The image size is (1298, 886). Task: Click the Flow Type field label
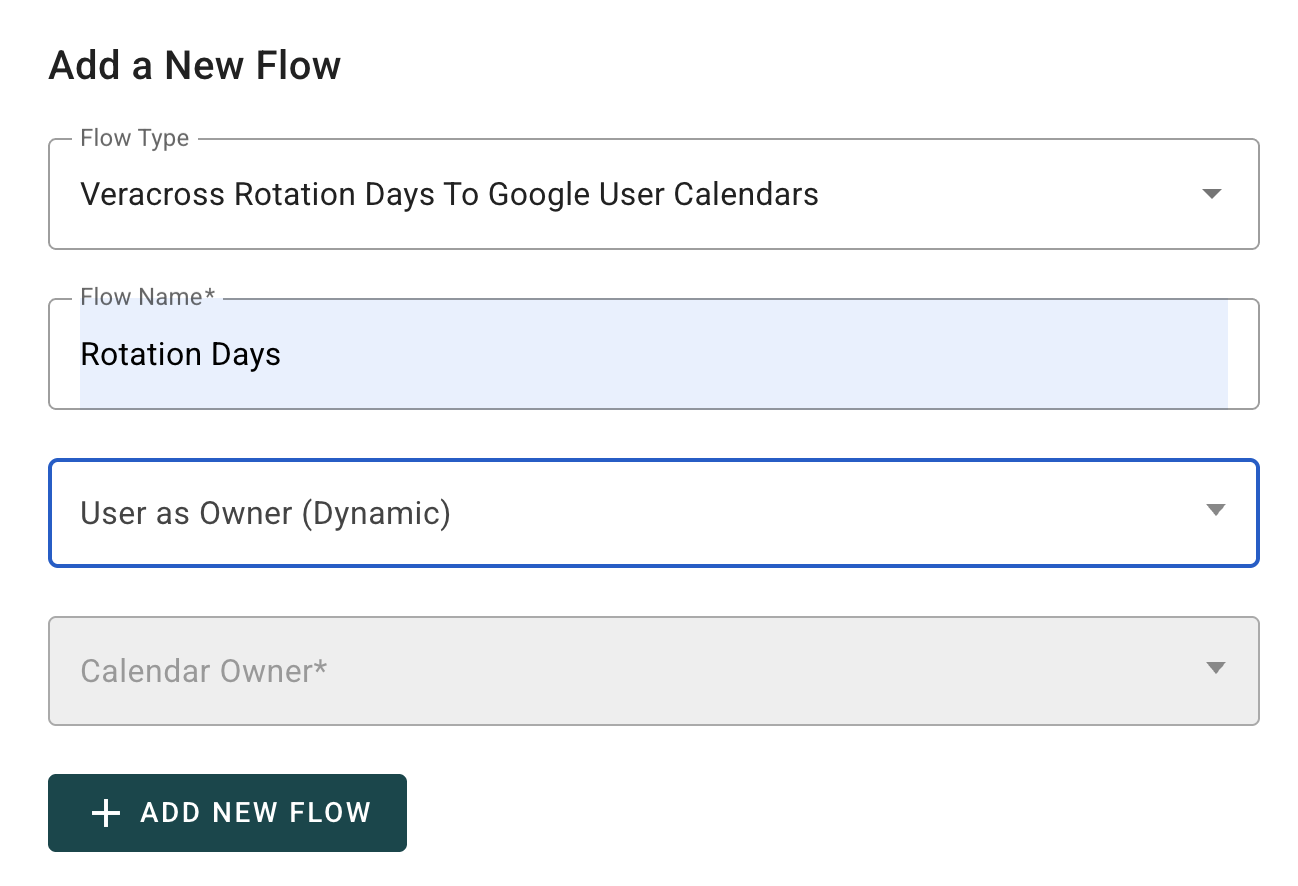click(134, 139)
